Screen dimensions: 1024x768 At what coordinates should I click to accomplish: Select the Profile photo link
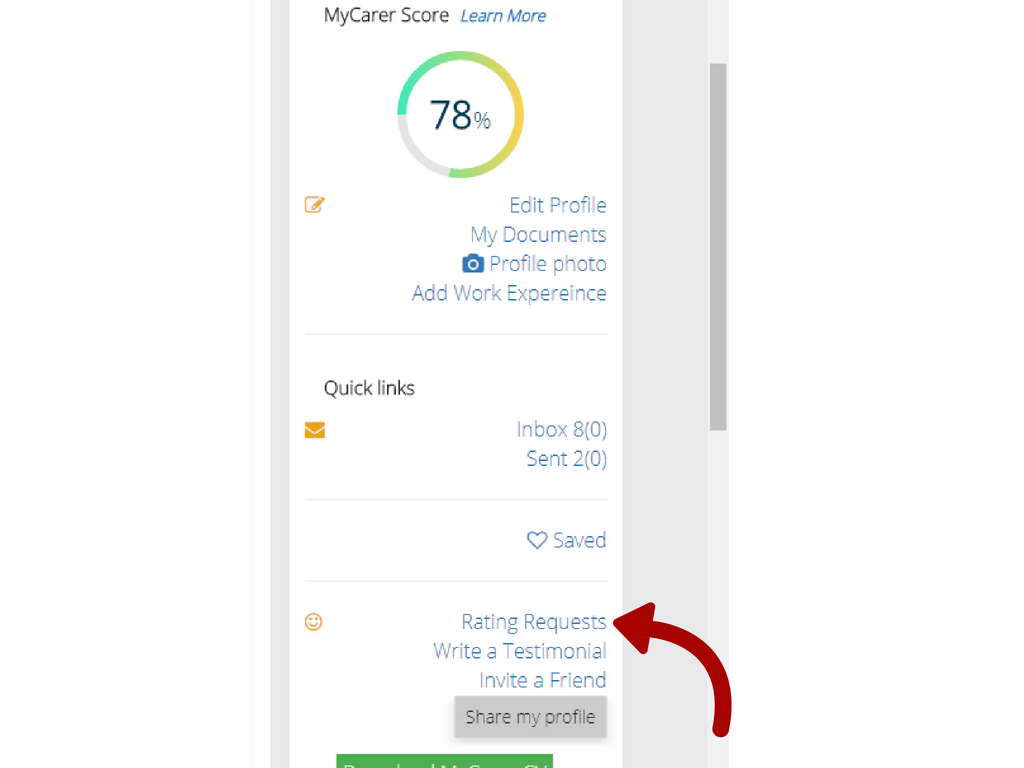[x=548, y=264]
